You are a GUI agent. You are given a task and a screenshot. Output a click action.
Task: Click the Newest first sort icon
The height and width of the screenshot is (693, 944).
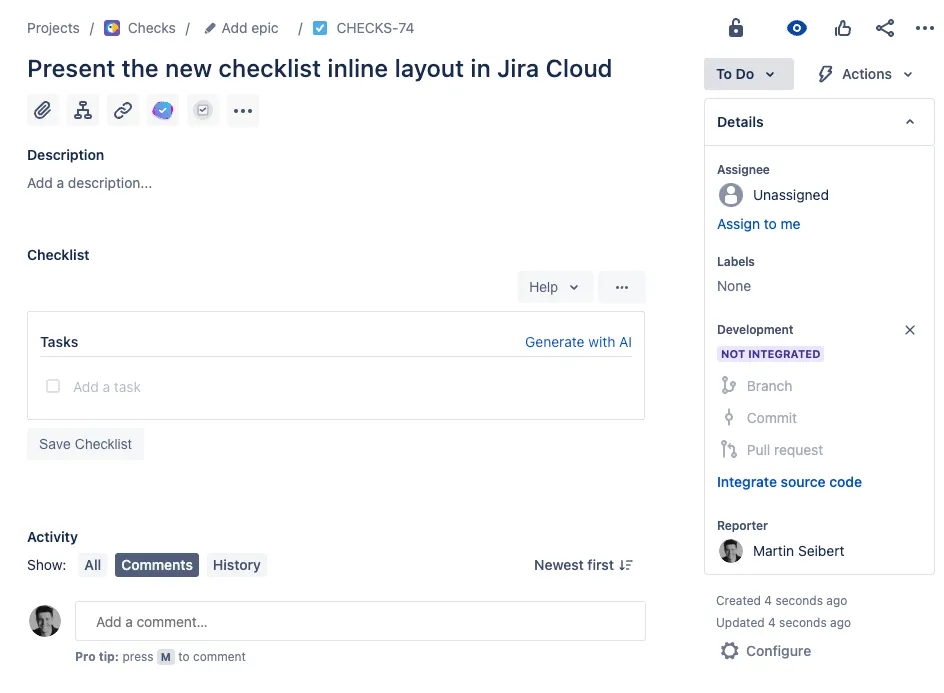[x=626, y=565]
